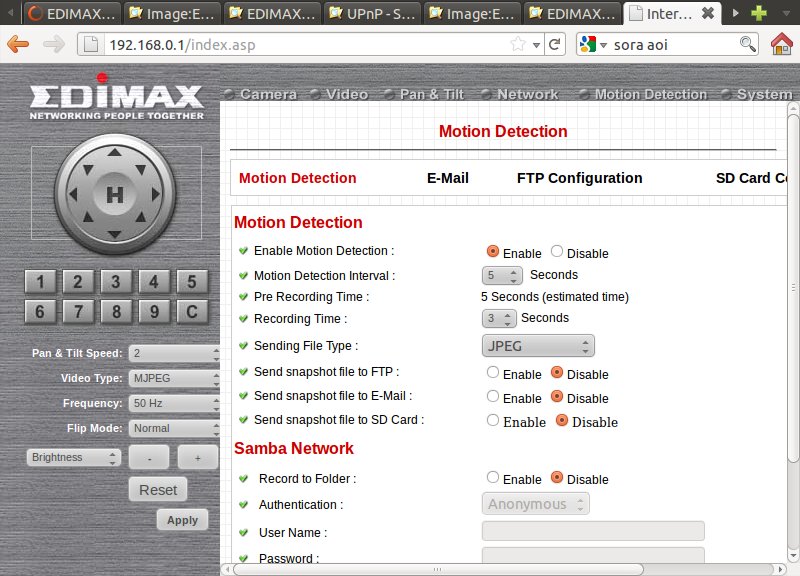Reload the page with refresh icon
Image resolution: width=800 pixels, height=576 pixels.
pyautogui.click(x=555, y=44)
